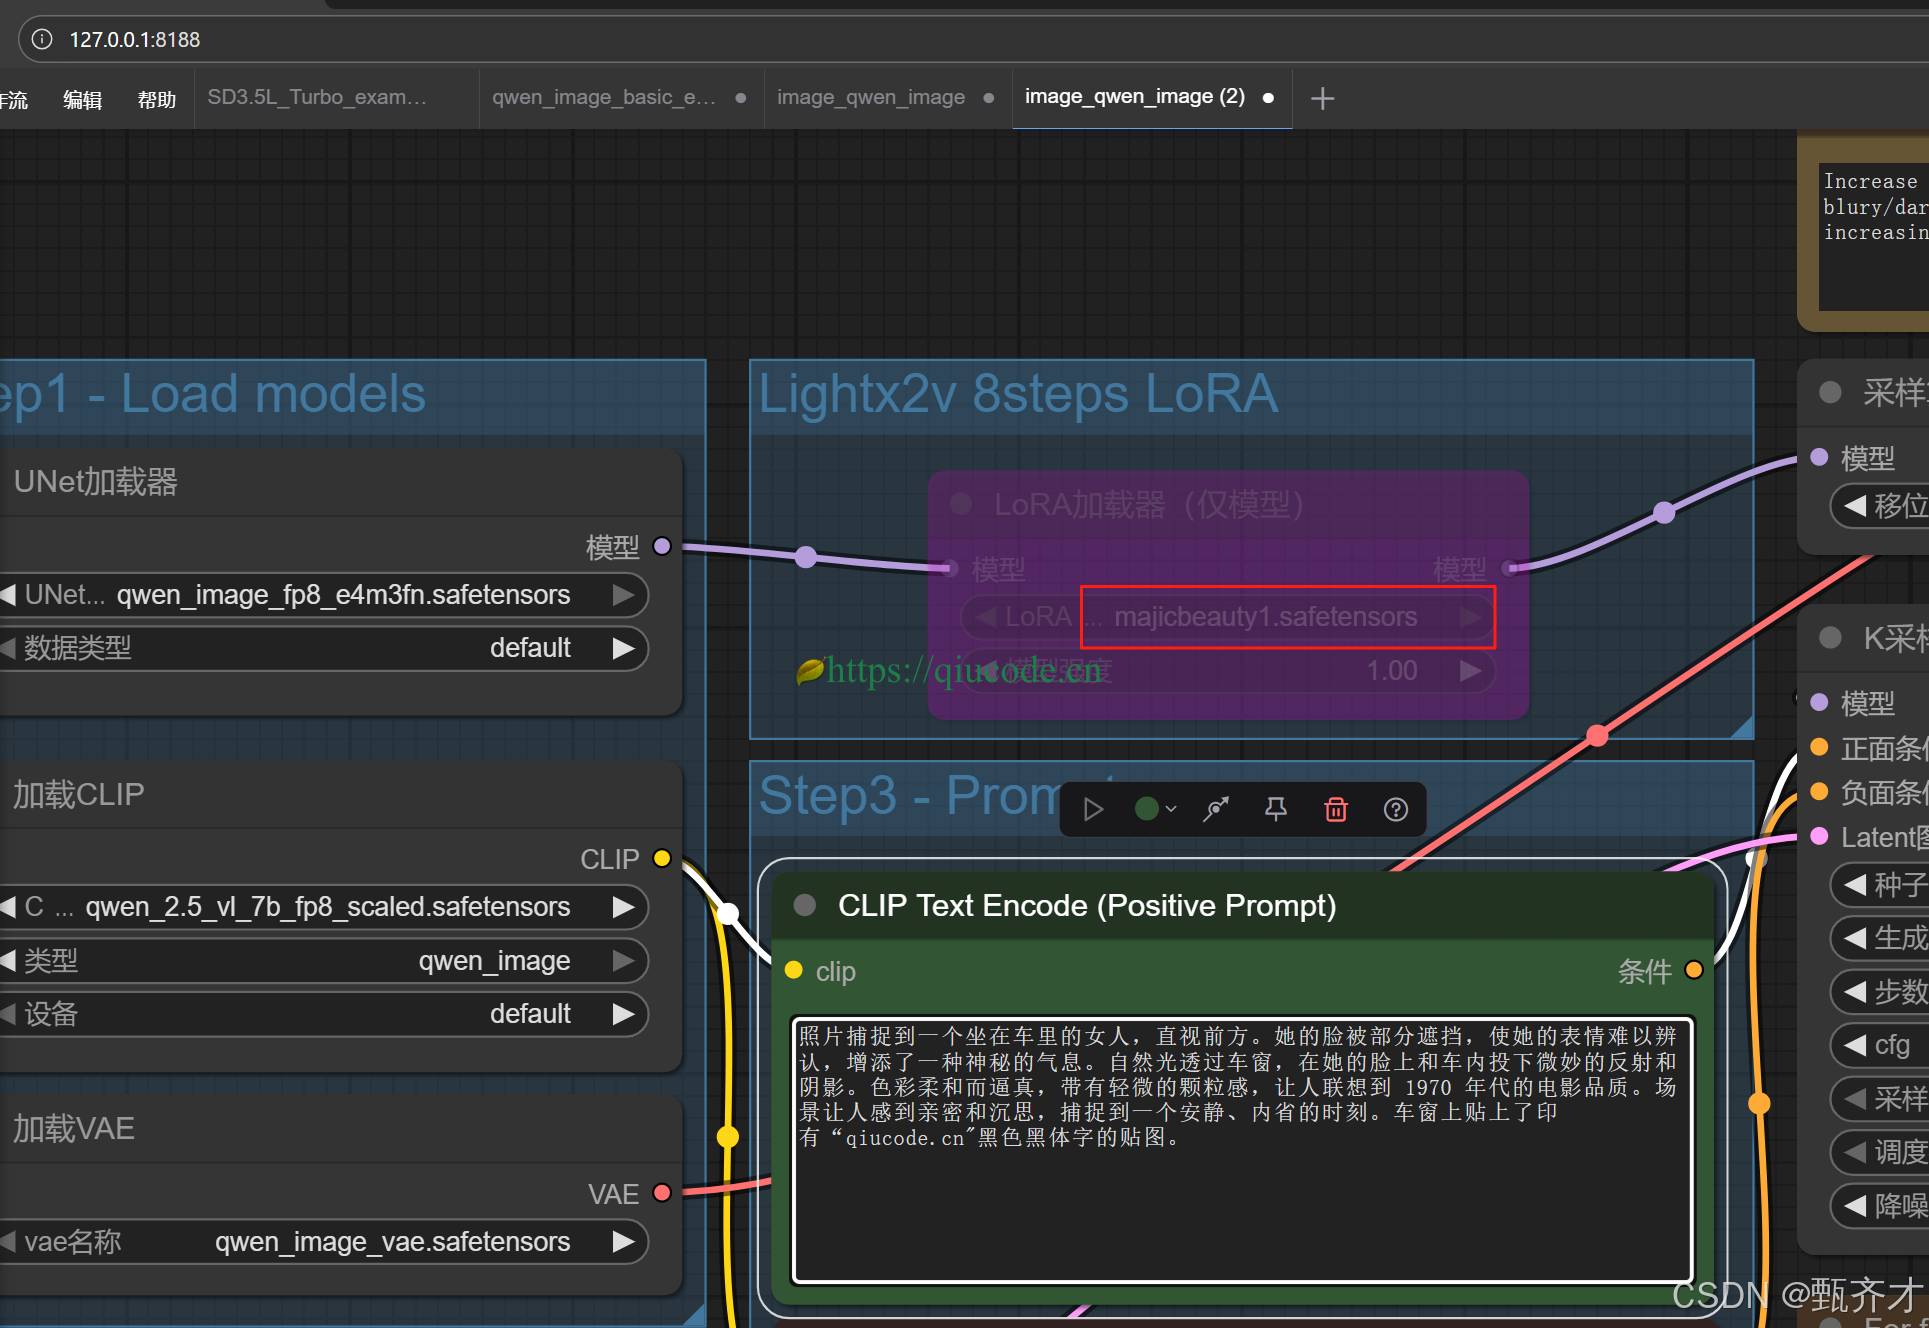Increase LoRA strength 1.00 right arrow
Viewport: 1929px width, 1328px height.
(x=1470, y=670)
